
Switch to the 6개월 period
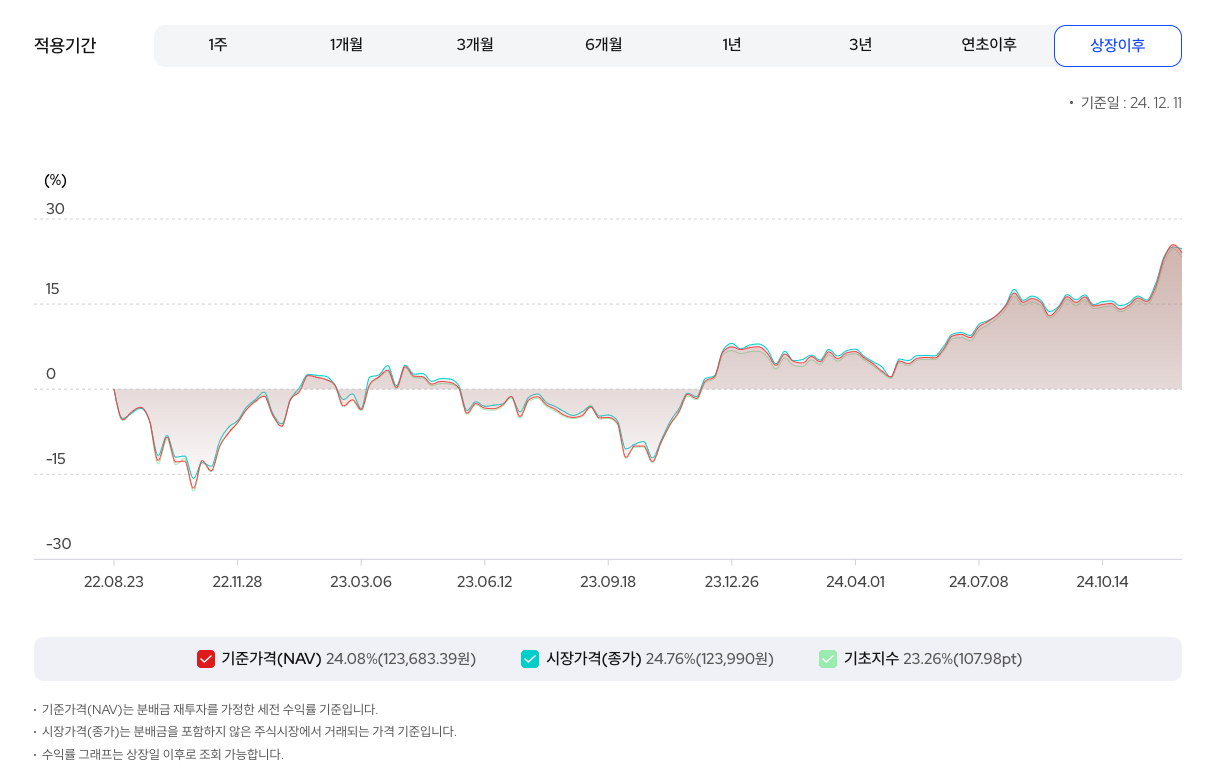[x=604, y=45]
